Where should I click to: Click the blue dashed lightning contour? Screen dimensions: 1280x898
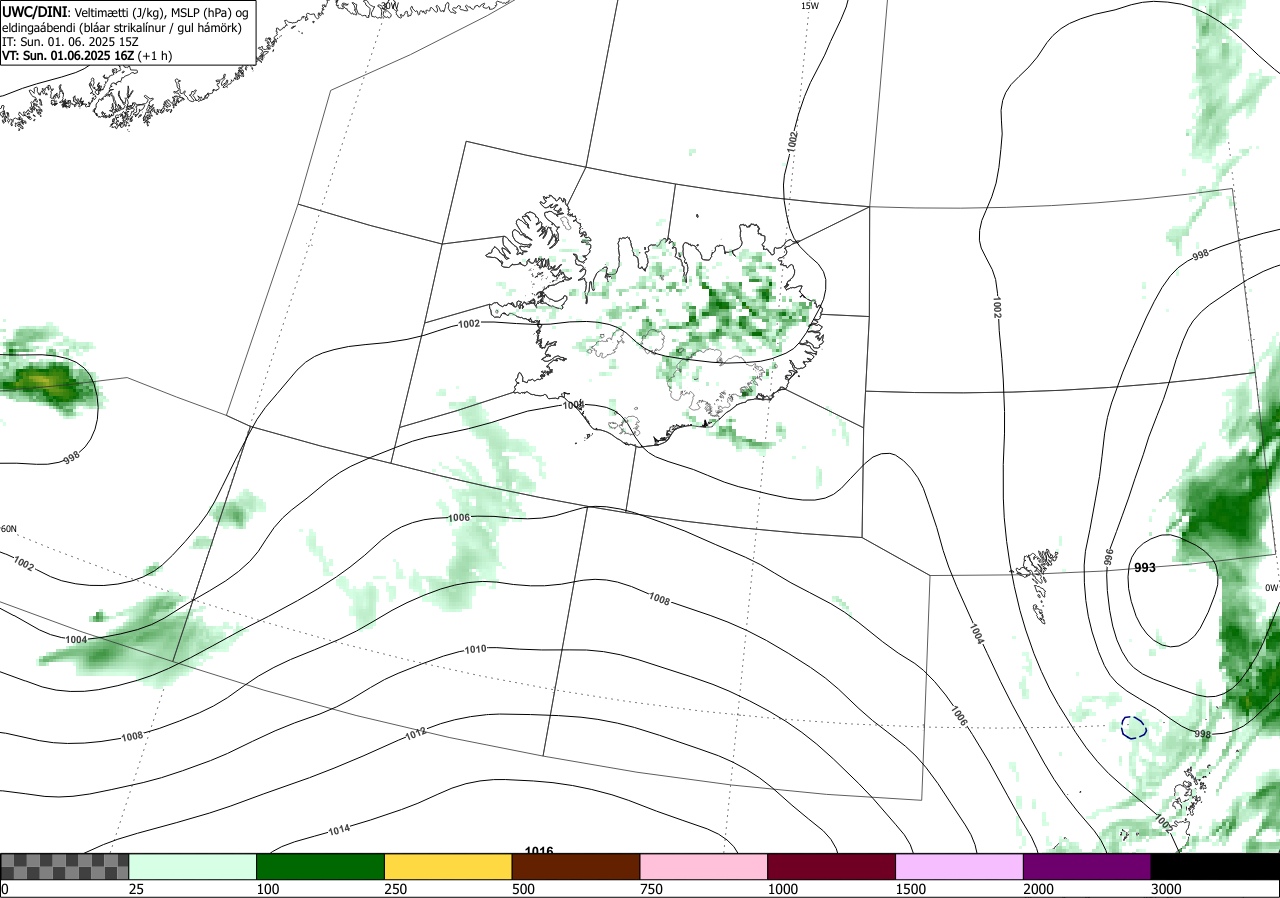pyautogui.click(x=1133, y=727)
